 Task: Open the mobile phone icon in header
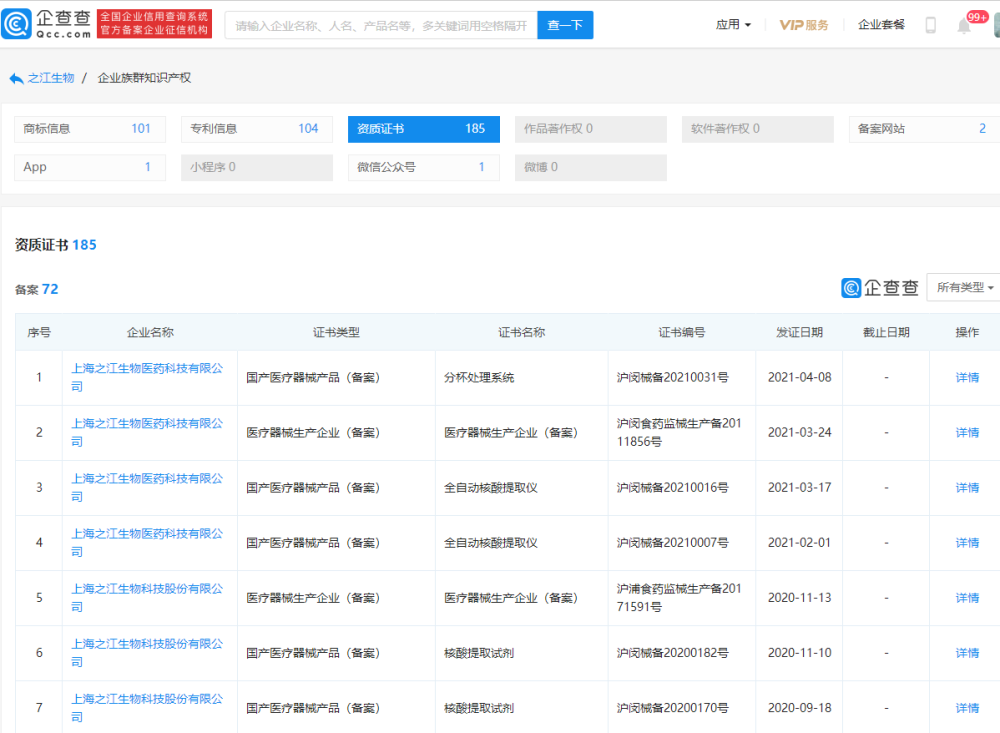930,25
